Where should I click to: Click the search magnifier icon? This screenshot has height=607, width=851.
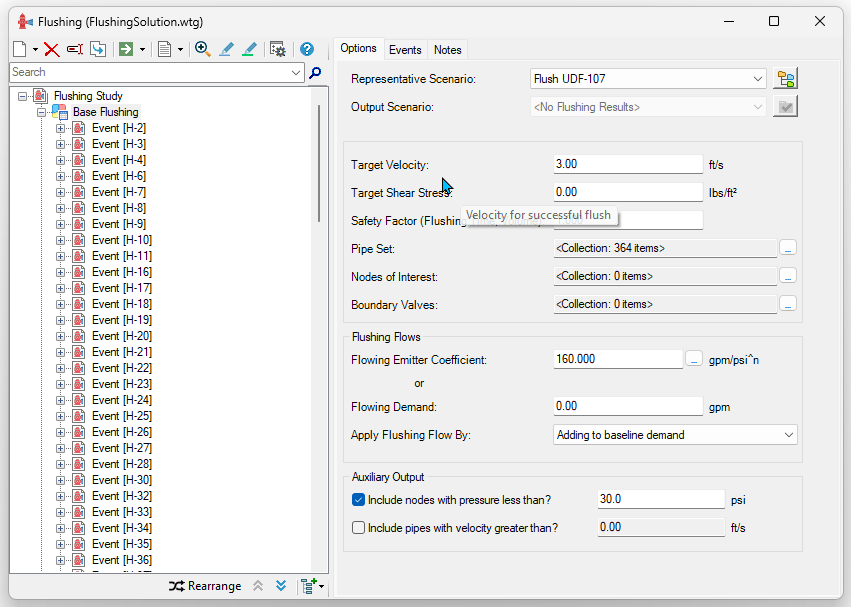tap(315, 73)
